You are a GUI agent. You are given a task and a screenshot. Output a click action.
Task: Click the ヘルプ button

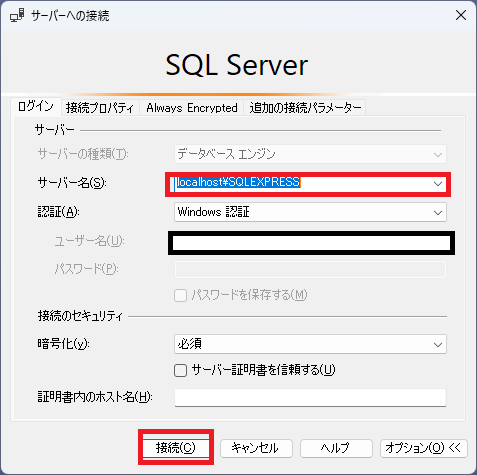336,448
